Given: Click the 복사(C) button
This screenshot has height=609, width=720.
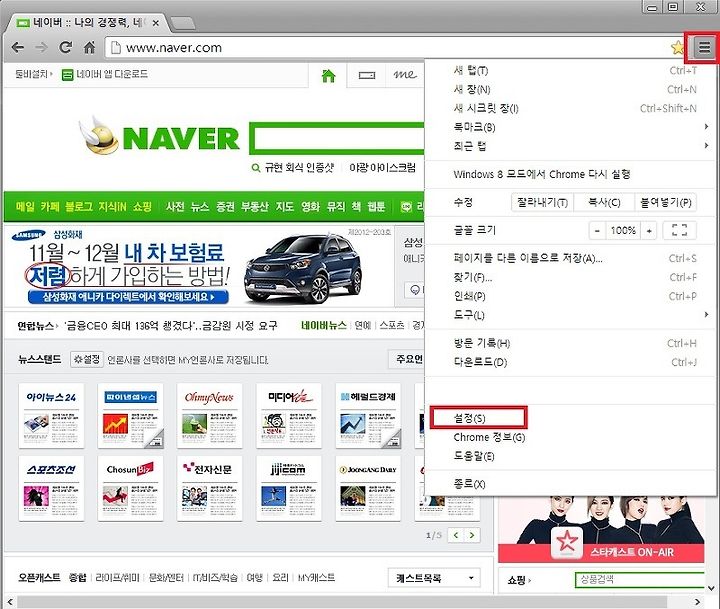Looking at the screenshot, I should pyautogui.click(x=604, y=203).
